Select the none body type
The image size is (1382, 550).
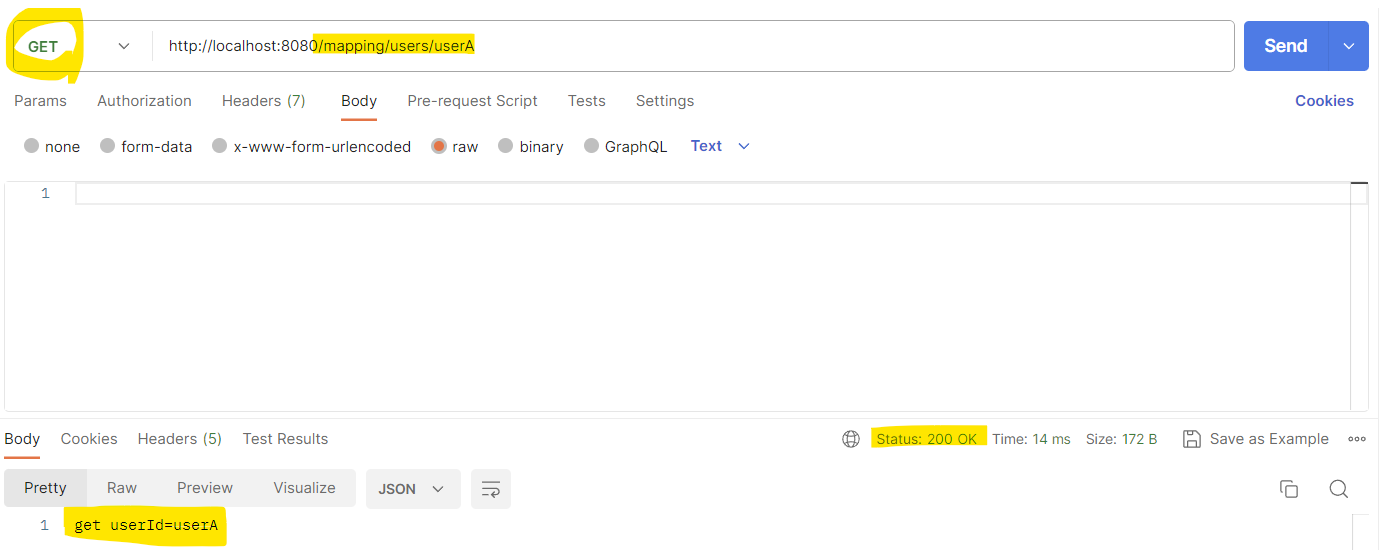tap(52, 146)
